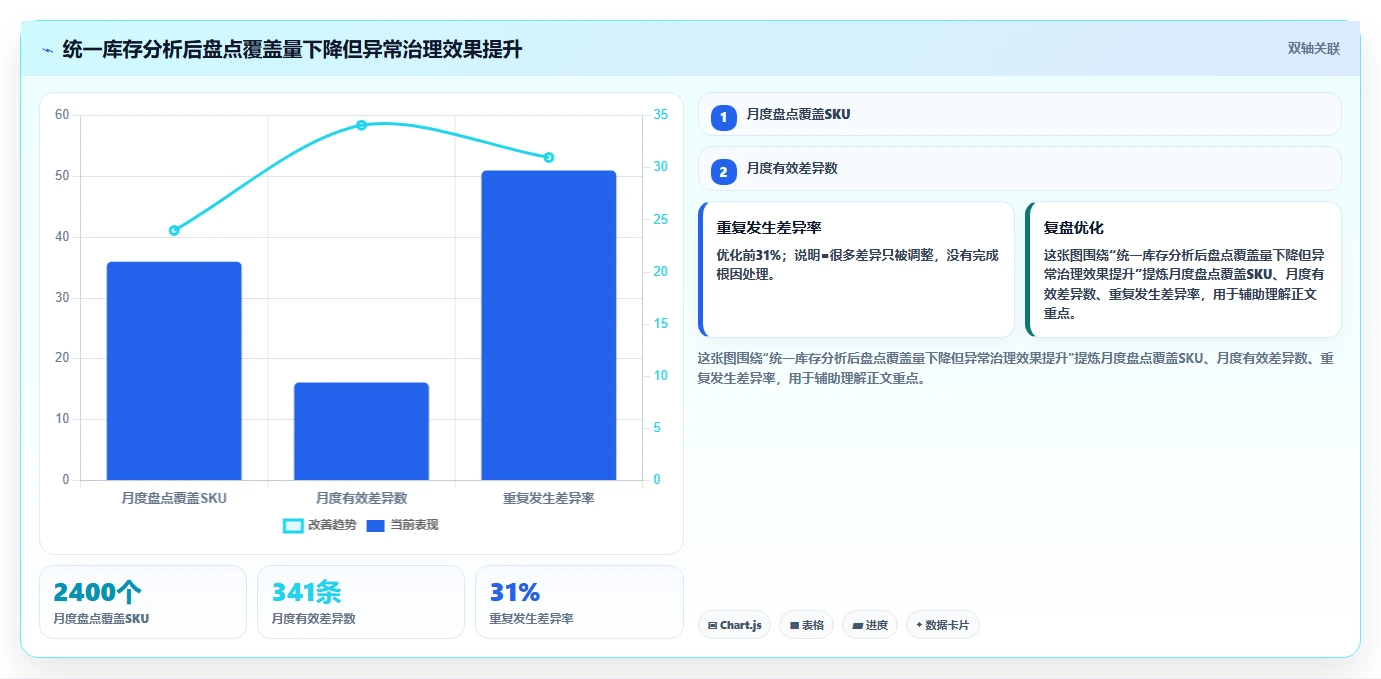Click the x-axis label 重复发生差异率
1381x679 pixels.
coord(548,498)
